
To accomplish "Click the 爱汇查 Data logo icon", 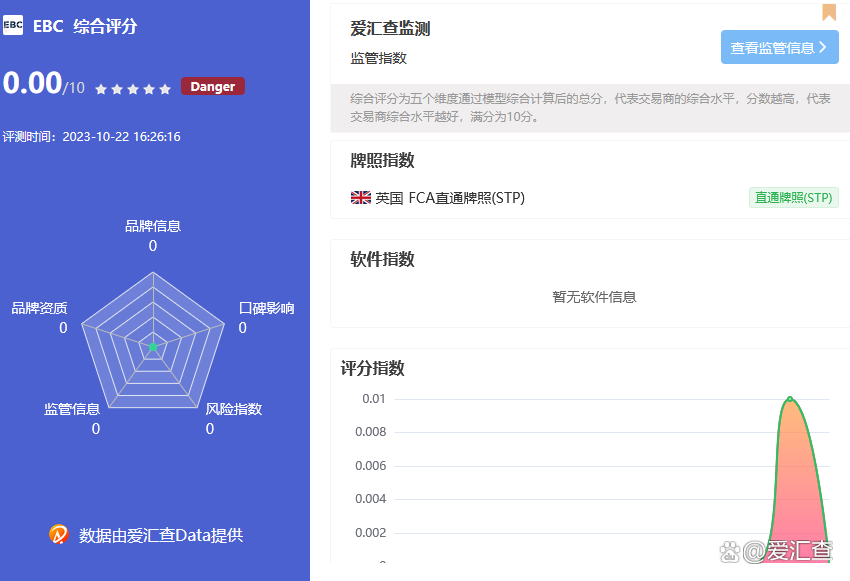I will pos(59,535).
